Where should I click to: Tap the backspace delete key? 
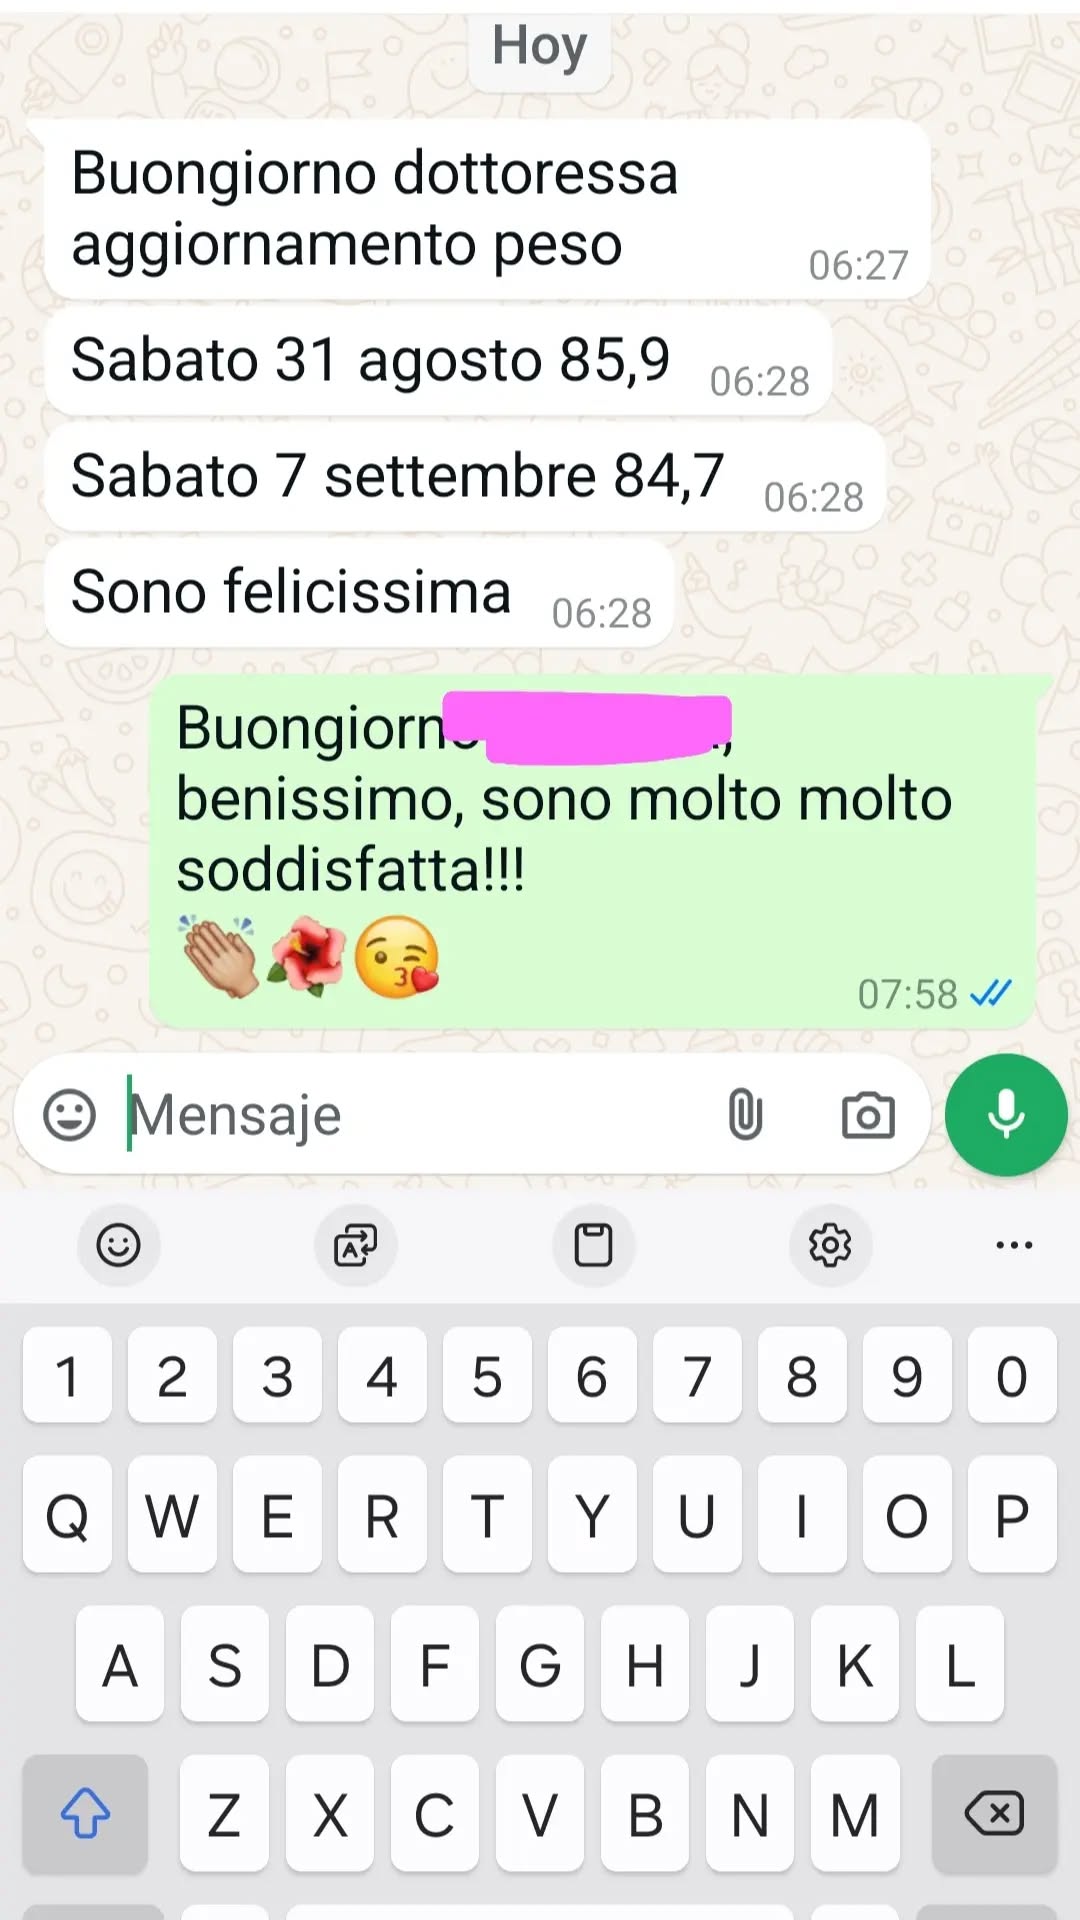point(994,1813)
